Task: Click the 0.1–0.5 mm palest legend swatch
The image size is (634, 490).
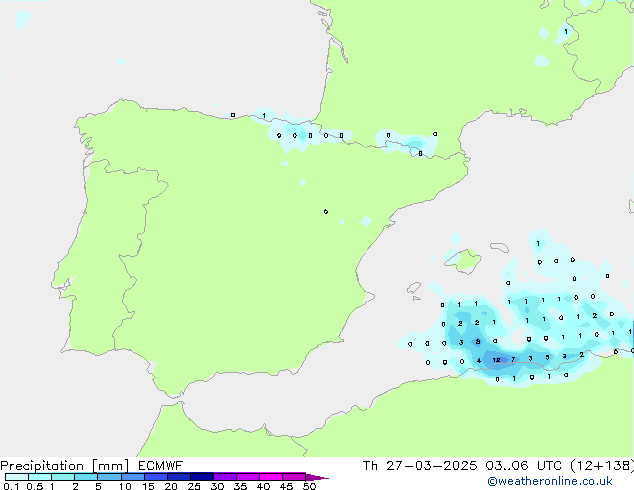Action: point(17,477)
